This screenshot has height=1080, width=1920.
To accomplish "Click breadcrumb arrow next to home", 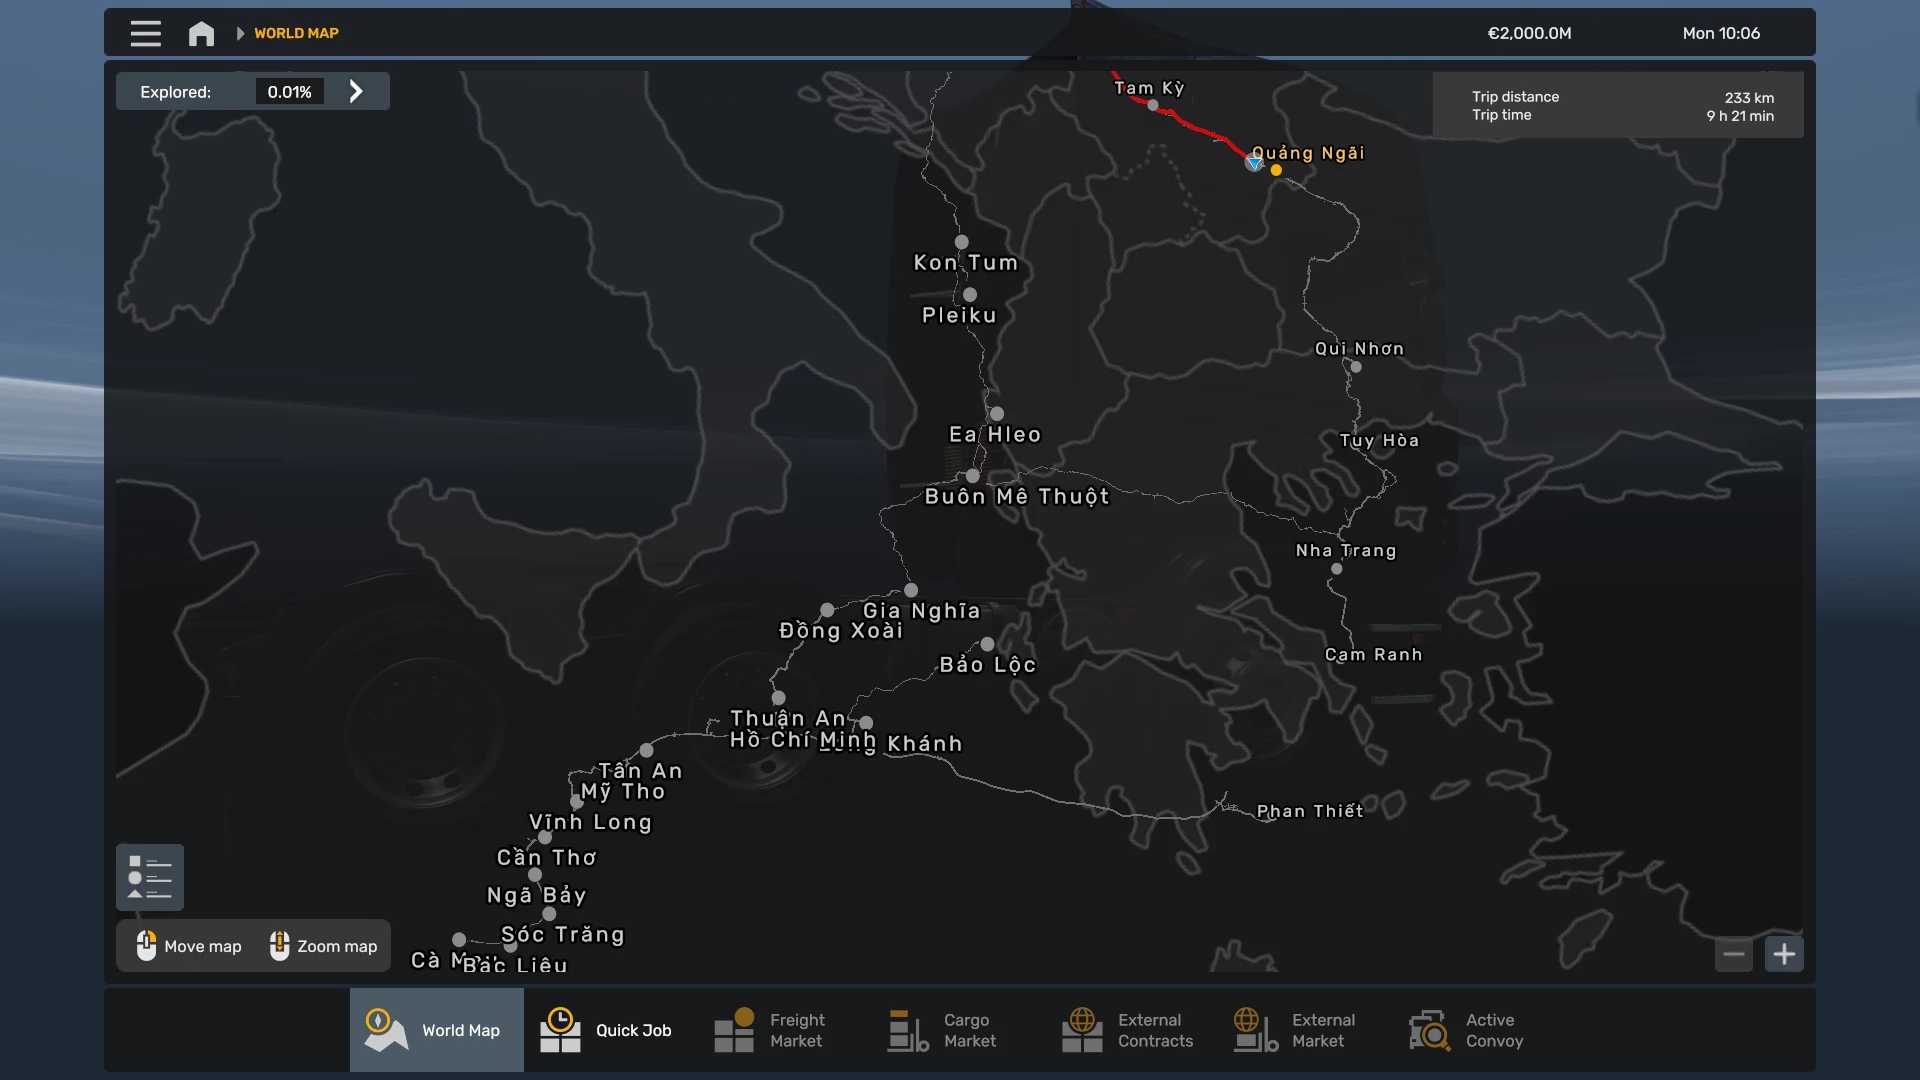I will click(240, 33).
